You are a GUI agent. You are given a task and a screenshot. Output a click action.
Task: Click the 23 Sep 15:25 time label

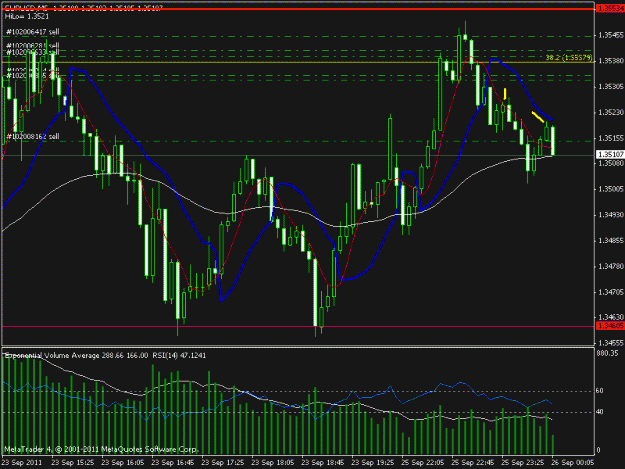73,463
